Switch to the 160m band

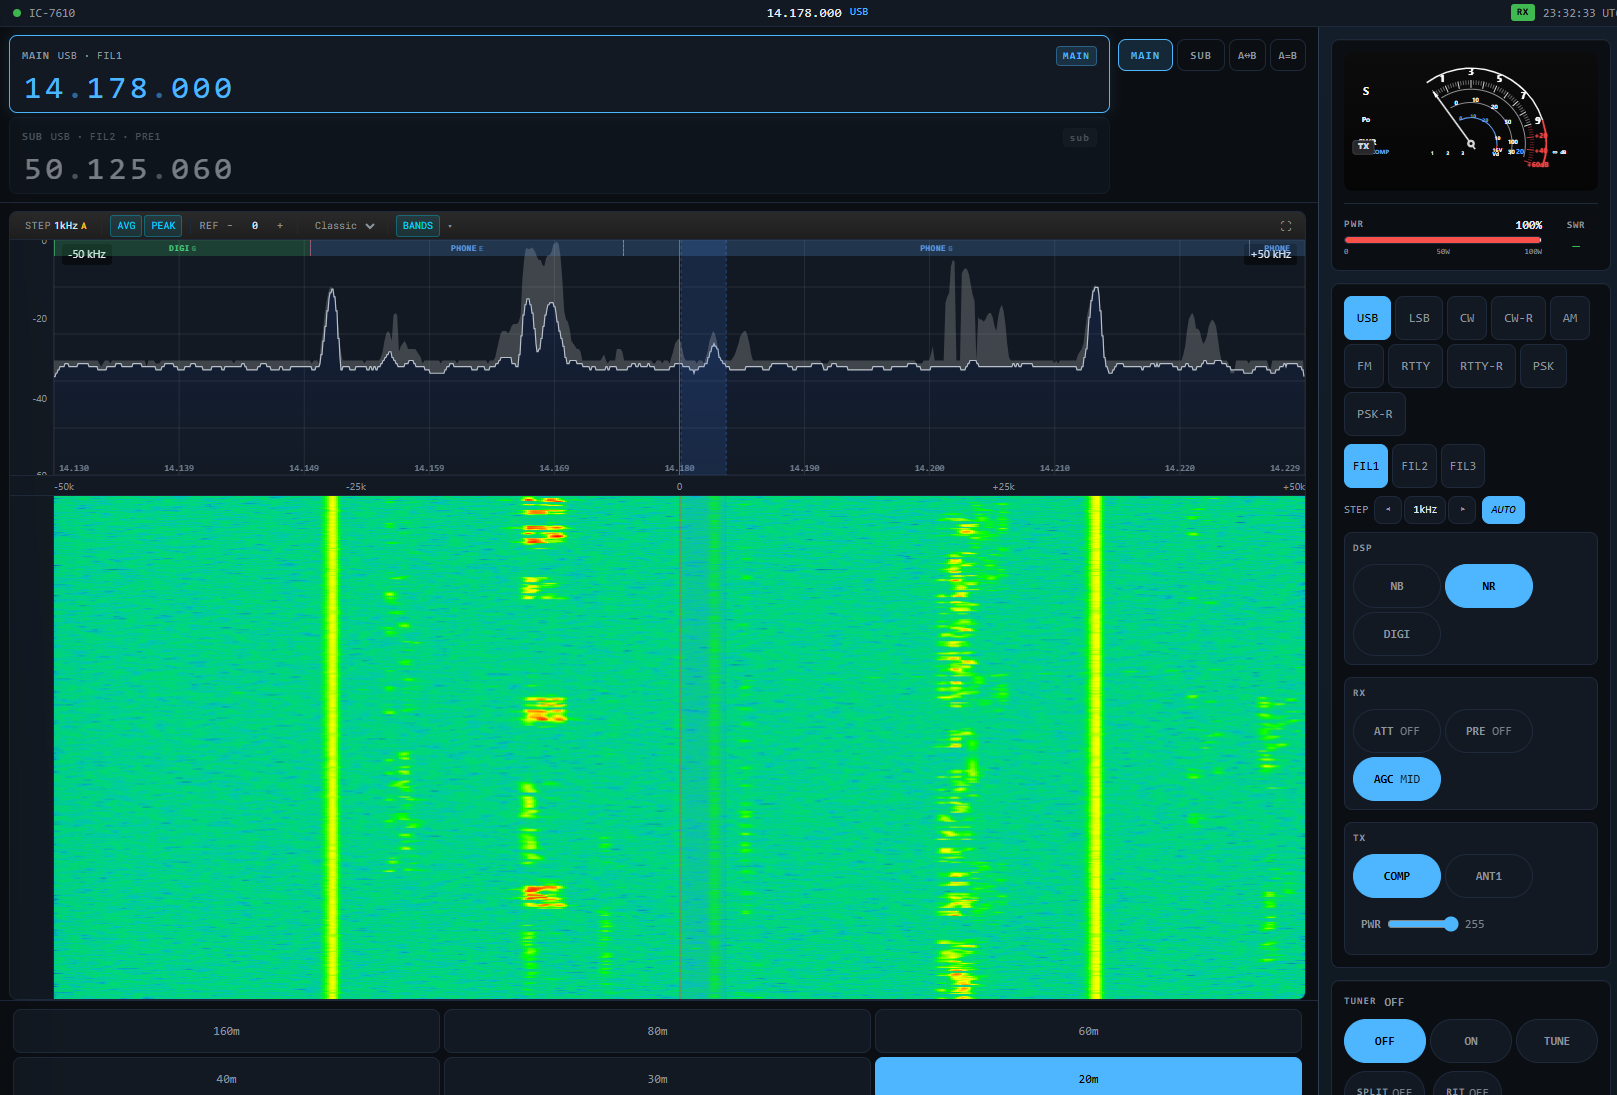pos(226,1031)
